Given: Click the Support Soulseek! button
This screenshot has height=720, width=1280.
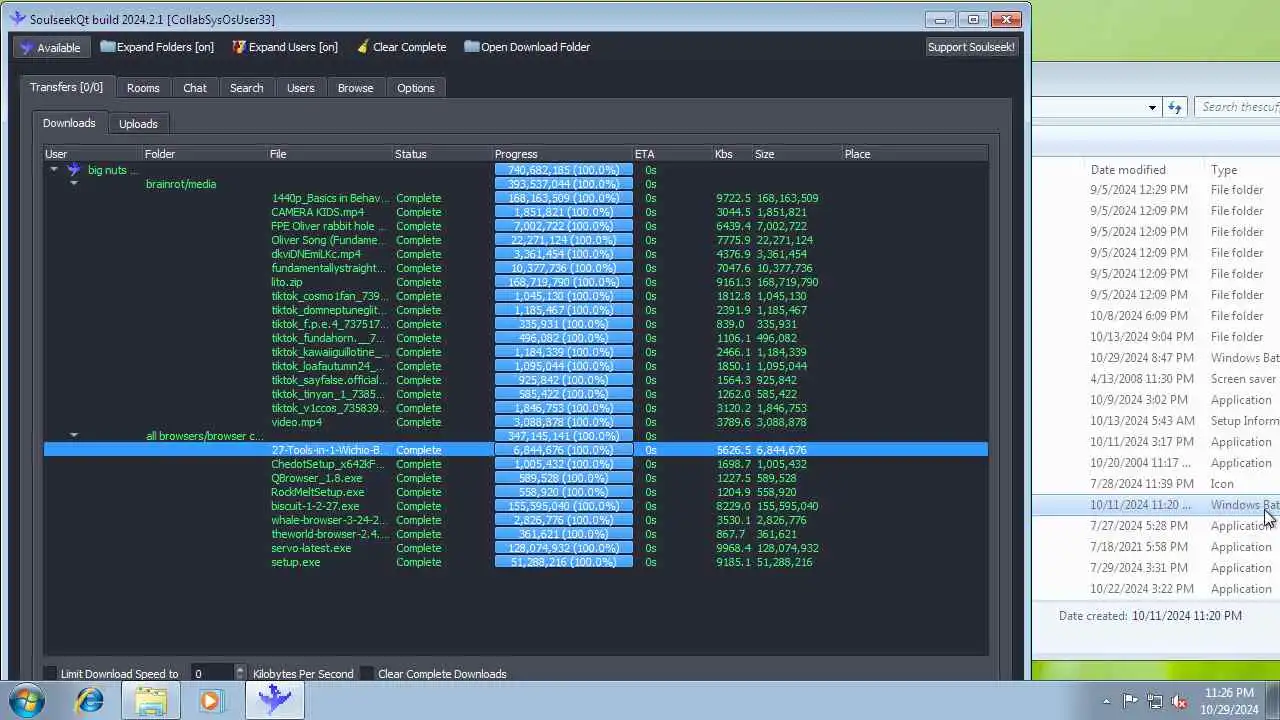Looking at the screenshot, I should pyautogui.click(x=971, y=47).
